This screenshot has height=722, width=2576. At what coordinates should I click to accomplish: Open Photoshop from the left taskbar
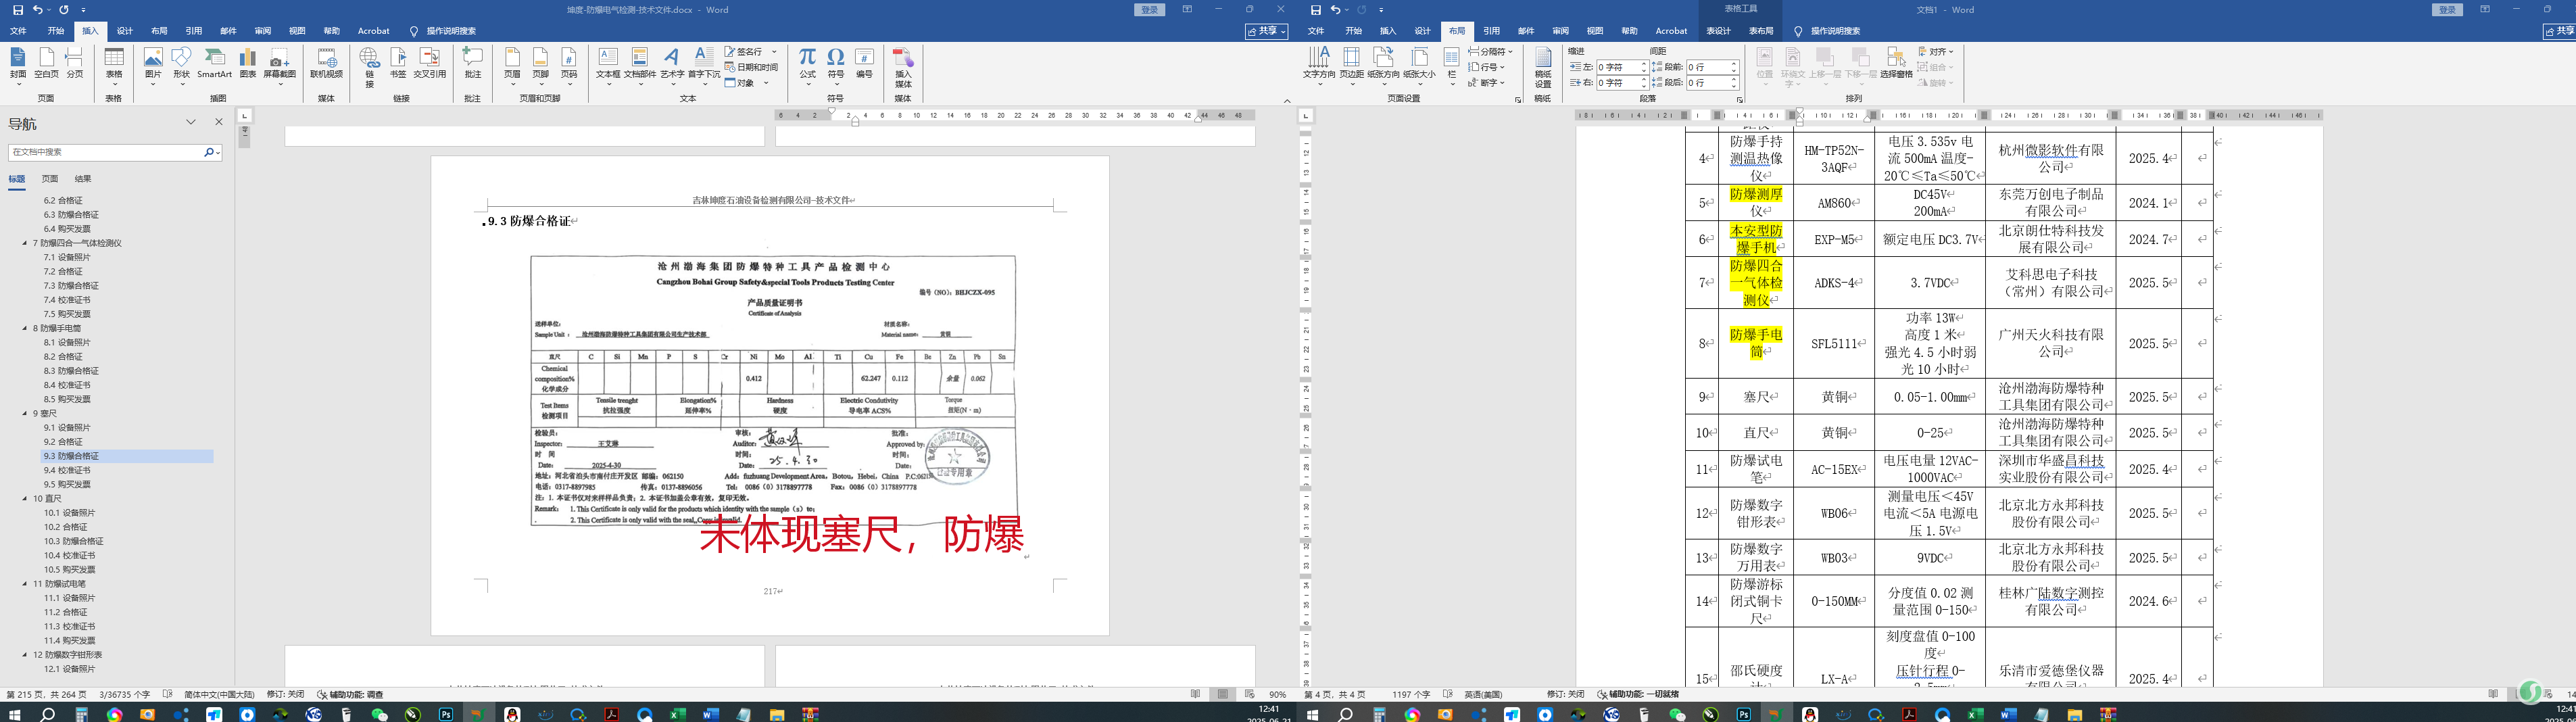tap(446, 714)
